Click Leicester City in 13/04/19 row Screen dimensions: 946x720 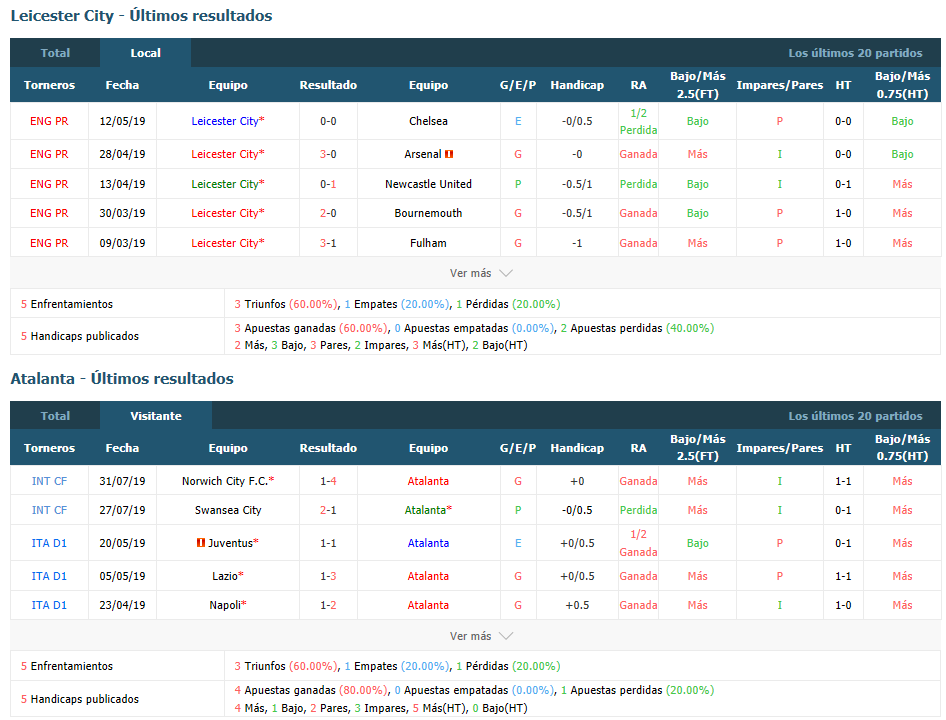225,184
